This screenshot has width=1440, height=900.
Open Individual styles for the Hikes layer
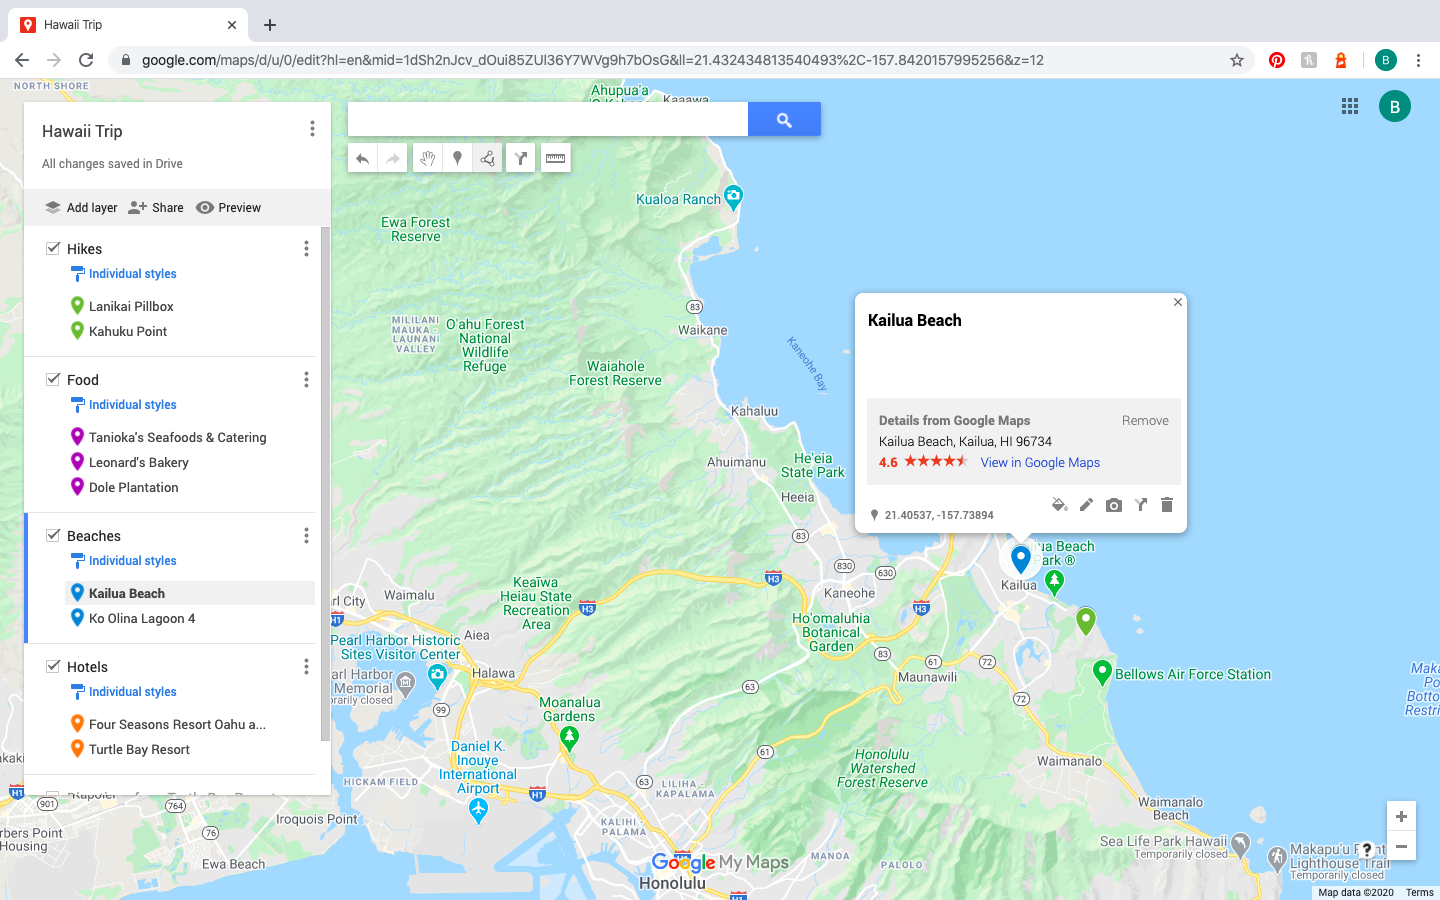pos(123,274)
